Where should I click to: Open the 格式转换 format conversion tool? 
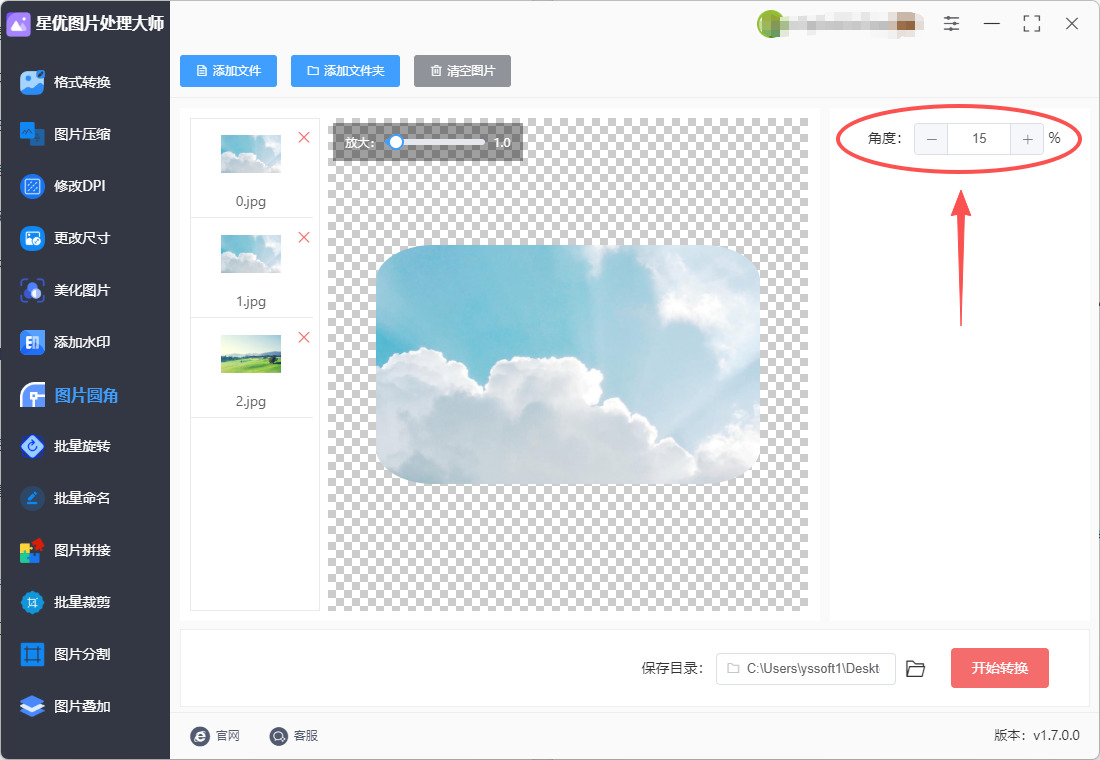point(66,82)
